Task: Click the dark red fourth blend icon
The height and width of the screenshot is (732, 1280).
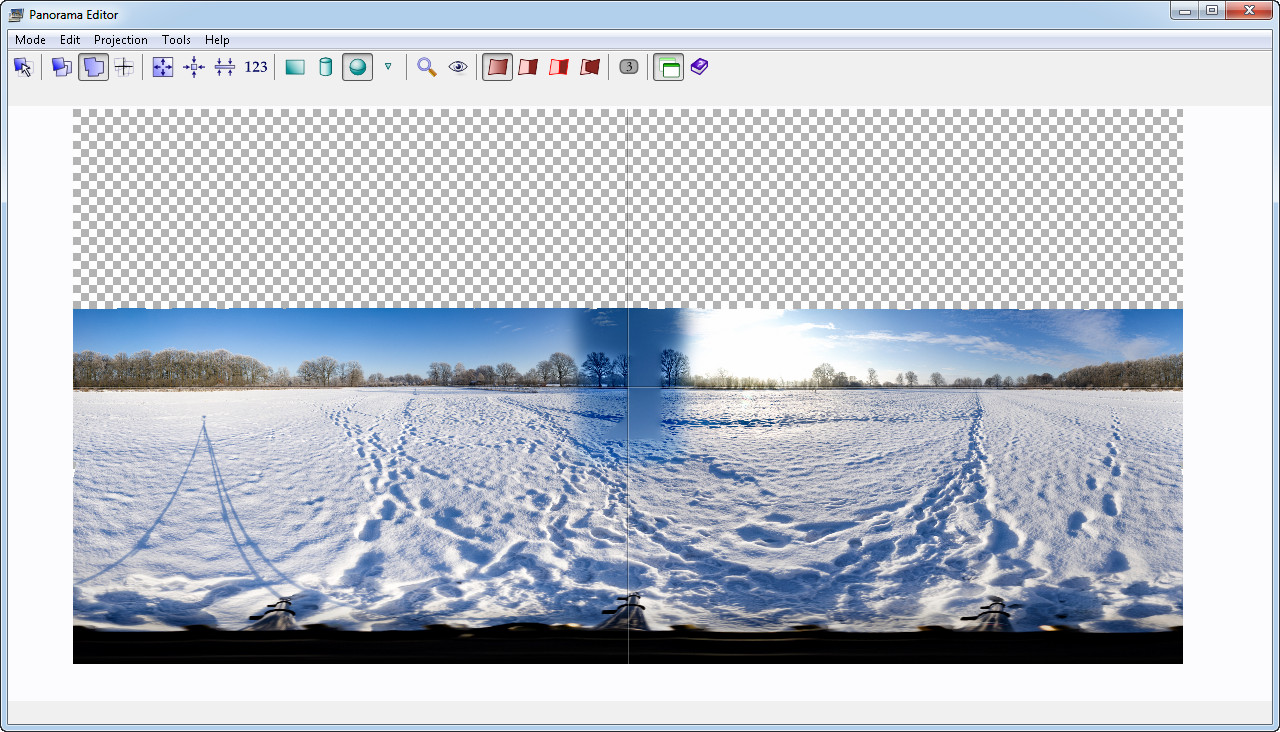Action: pos(590,67)
